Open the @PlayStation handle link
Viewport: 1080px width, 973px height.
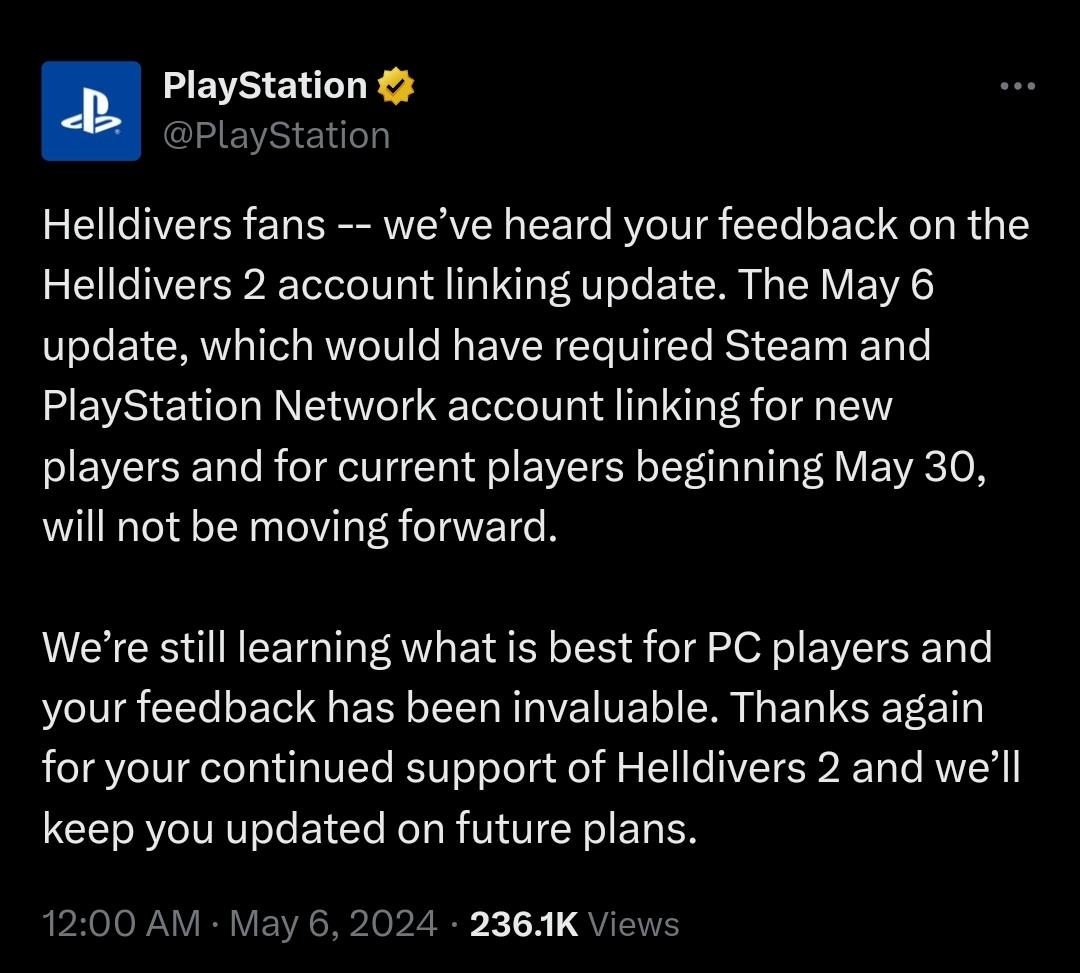tap(276, 135)
